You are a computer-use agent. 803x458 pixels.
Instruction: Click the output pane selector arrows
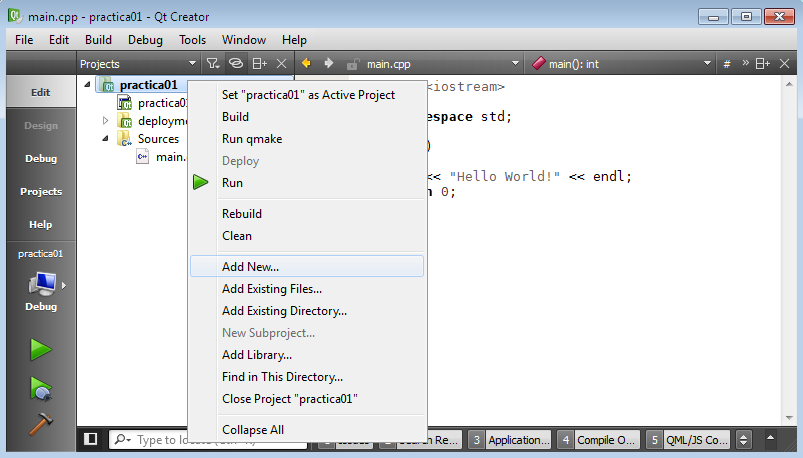click(743, 440)
